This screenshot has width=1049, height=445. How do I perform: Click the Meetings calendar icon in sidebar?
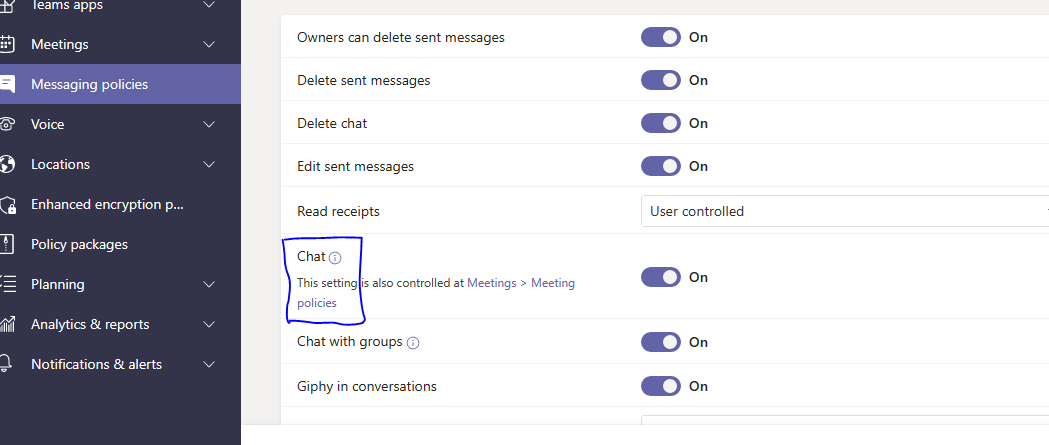pos(6,44)
